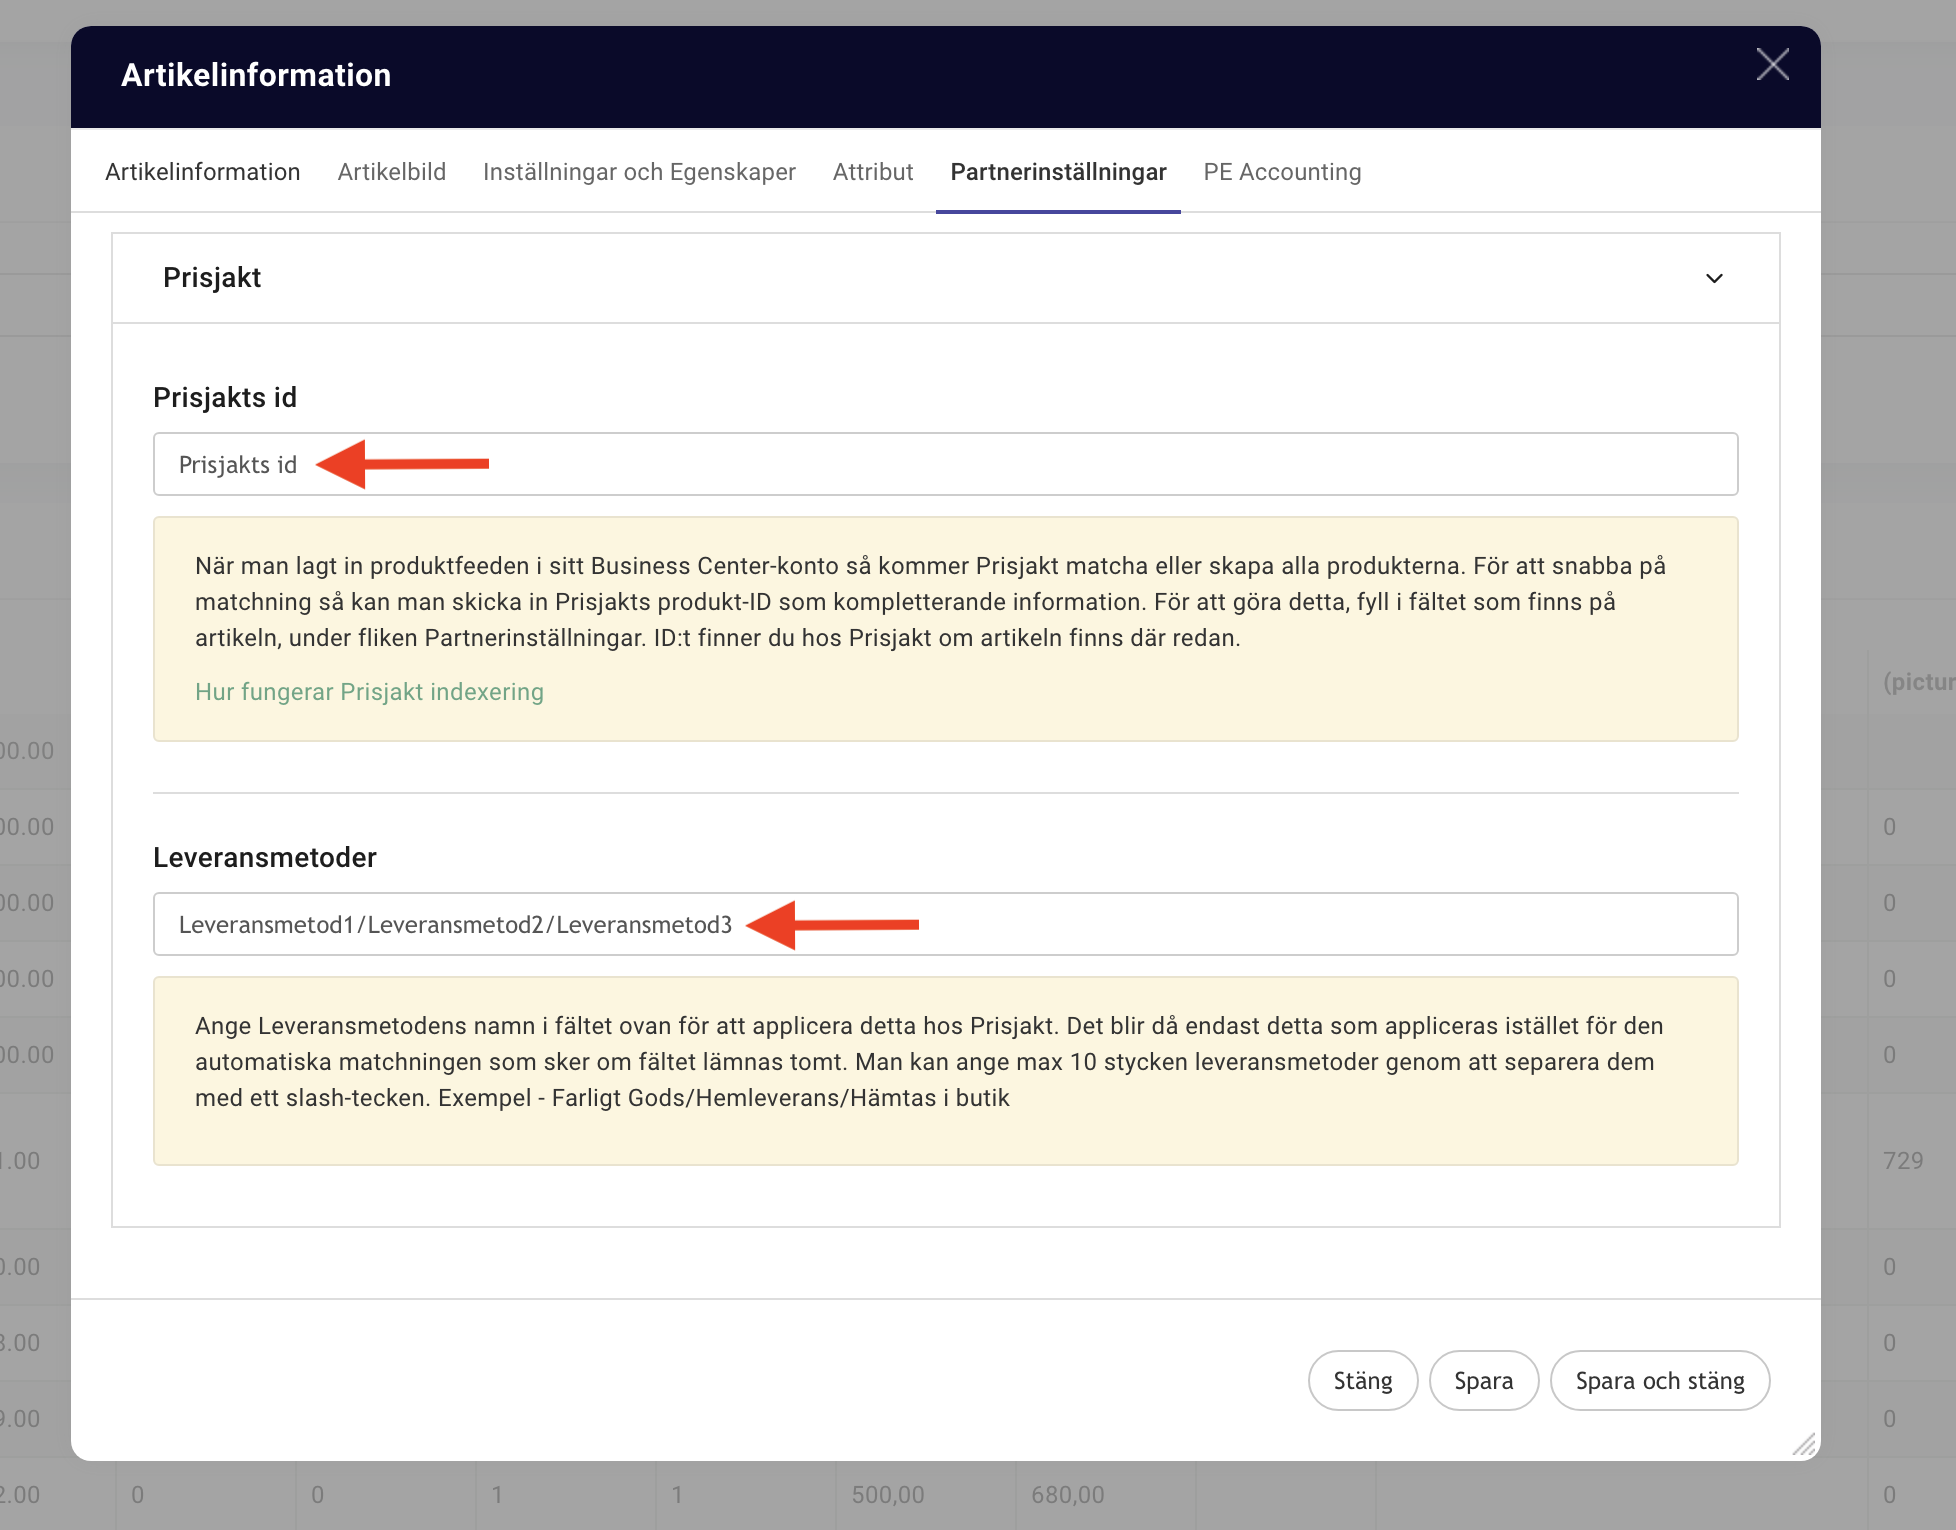Close the Artikelinformation dialog with the X

coord(1772,65)
